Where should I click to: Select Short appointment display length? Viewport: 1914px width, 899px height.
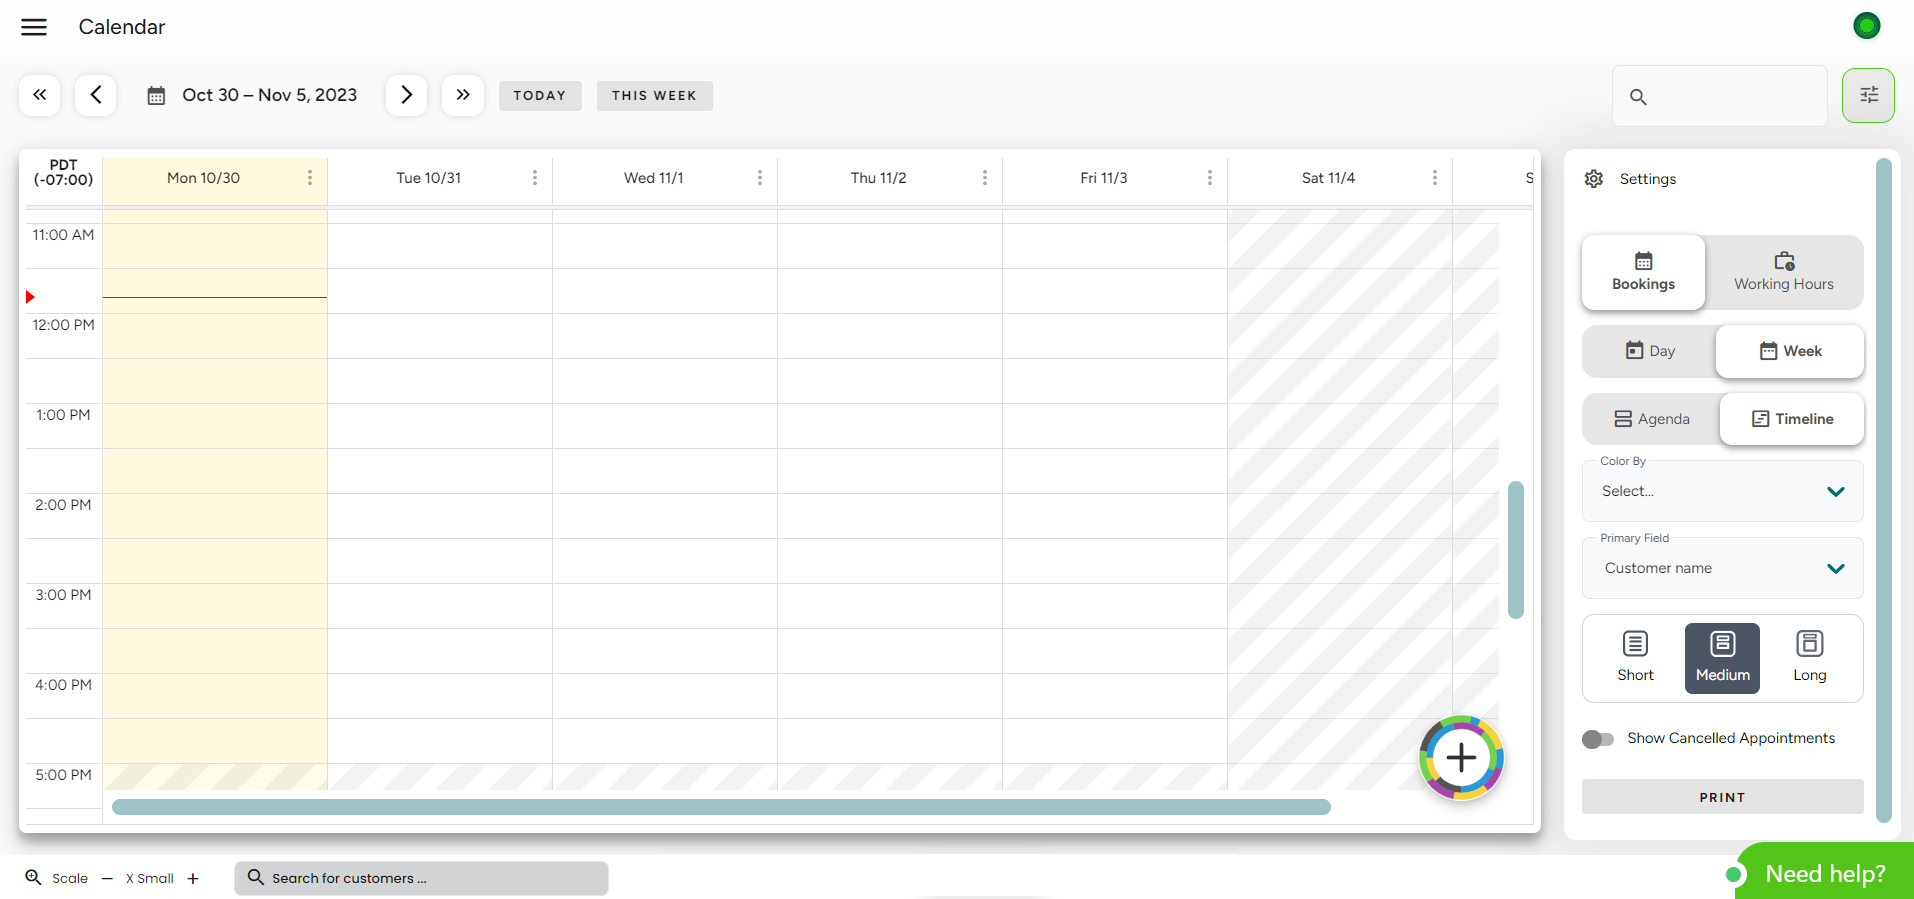click(x=1635, y=657)
